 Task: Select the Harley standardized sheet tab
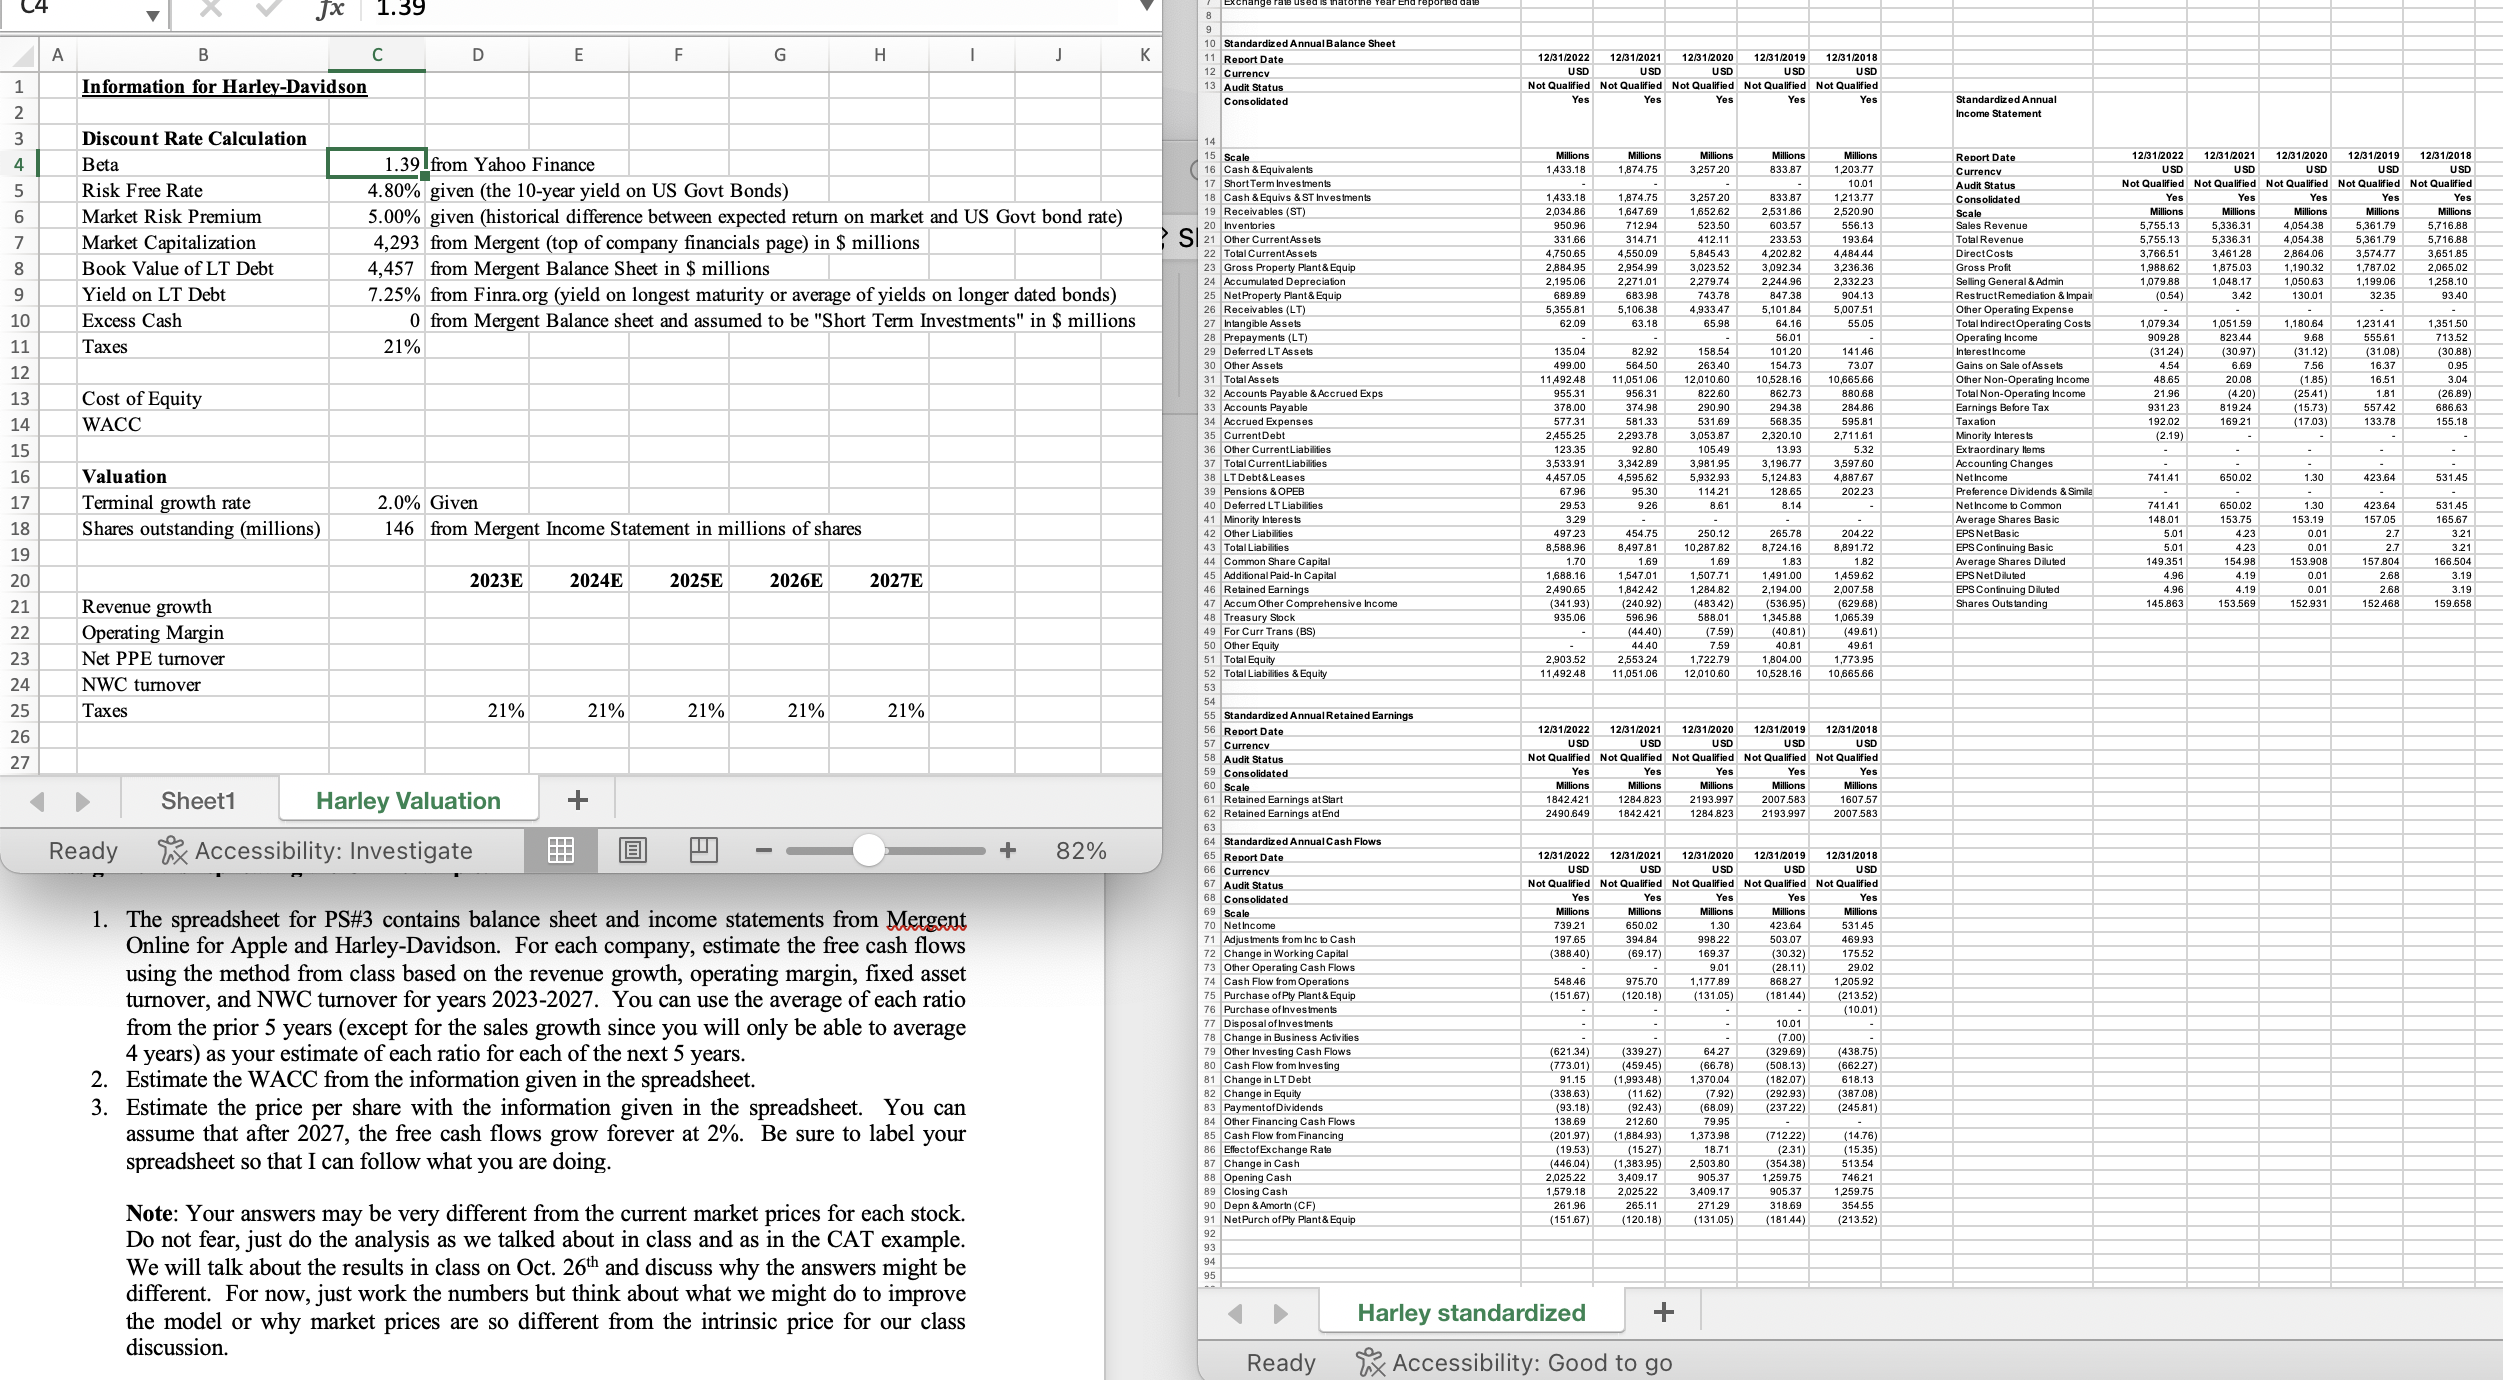click(x=1470, y=1311)
